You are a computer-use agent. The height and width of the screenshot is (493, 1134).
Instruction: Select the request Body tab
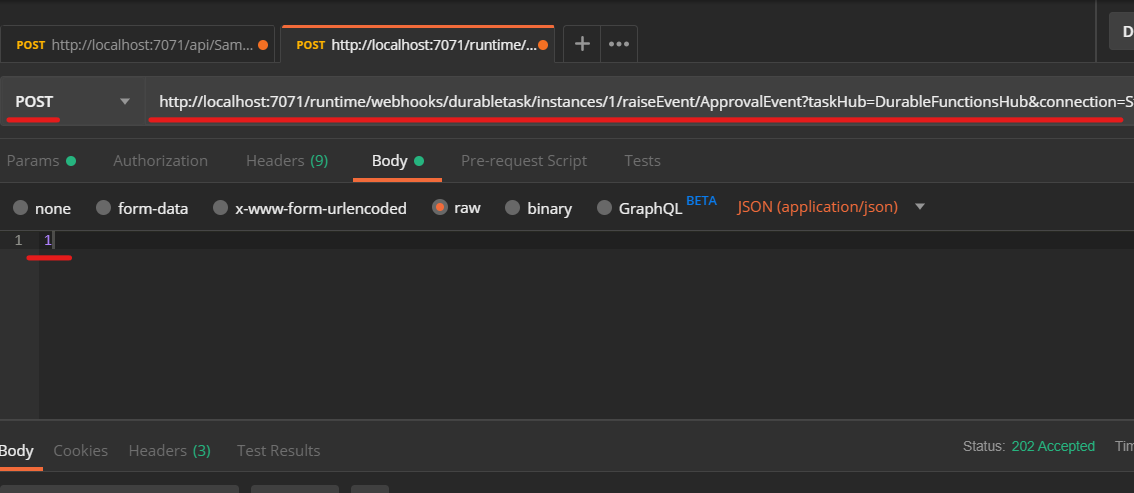(x=397, y=160)
